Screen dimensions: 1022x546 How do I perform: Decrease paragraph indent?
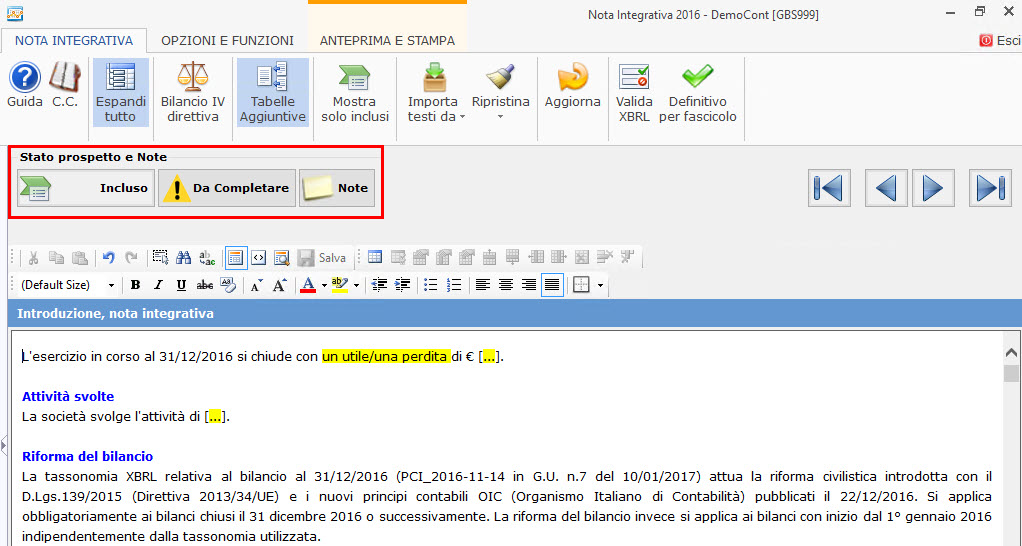coord(379,285)
